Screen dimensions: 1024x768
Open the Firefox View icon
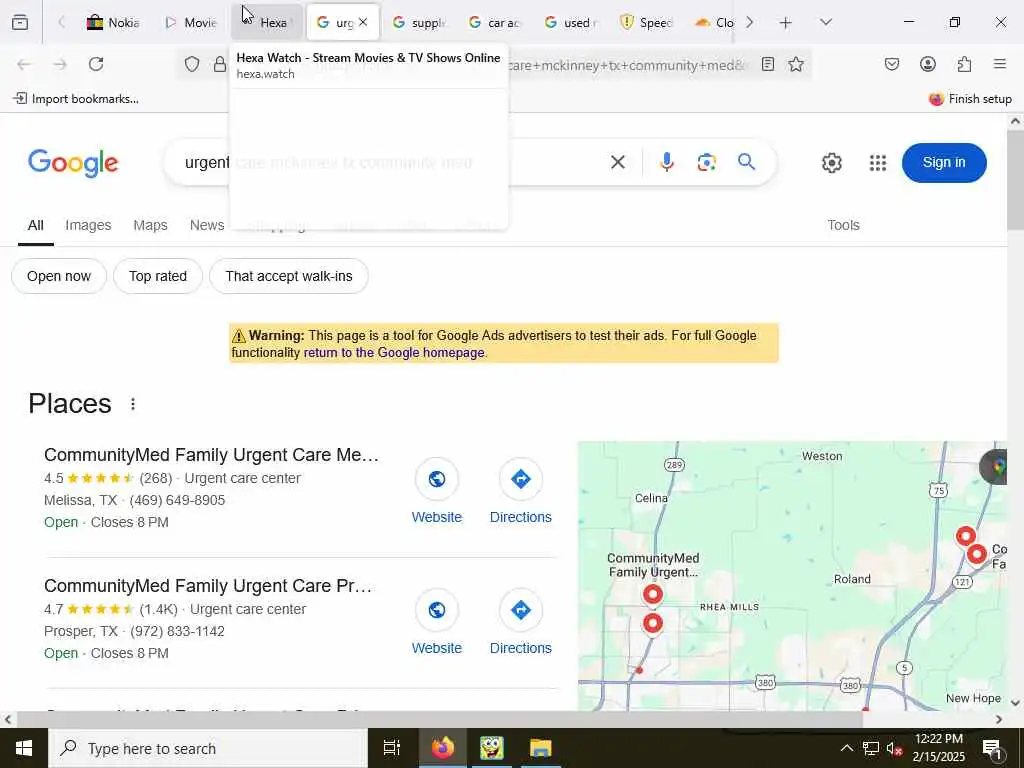[x=20, y=22]
